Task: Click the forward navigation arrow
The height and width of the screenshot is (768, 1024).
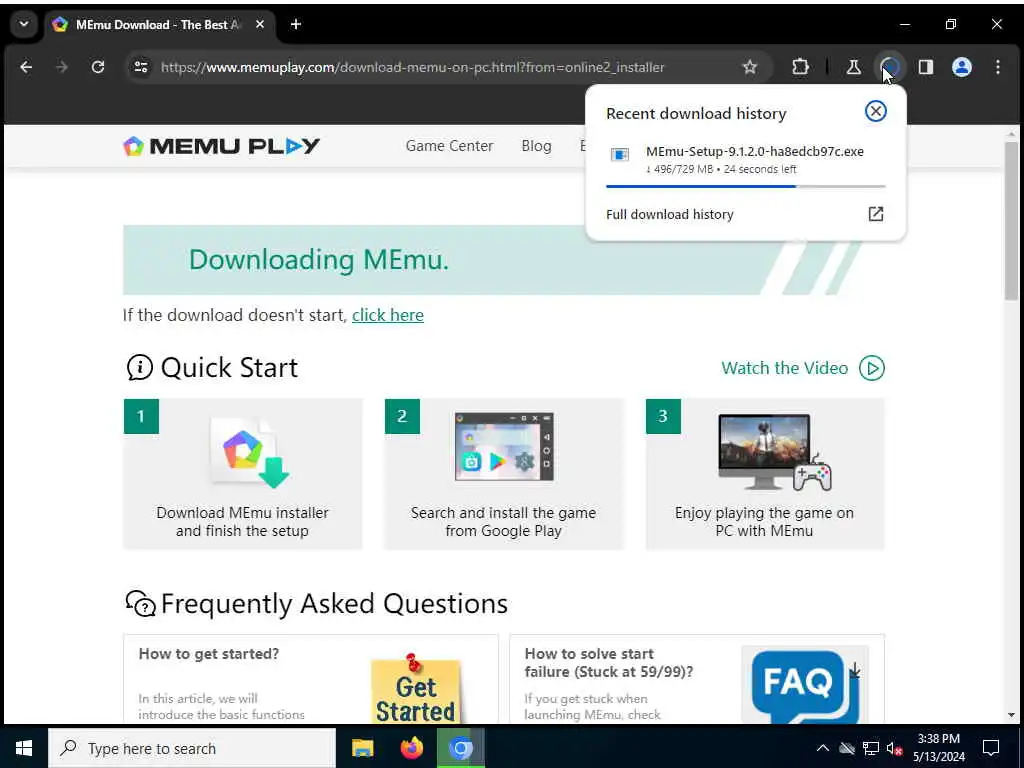Action: tap(62, 67)
